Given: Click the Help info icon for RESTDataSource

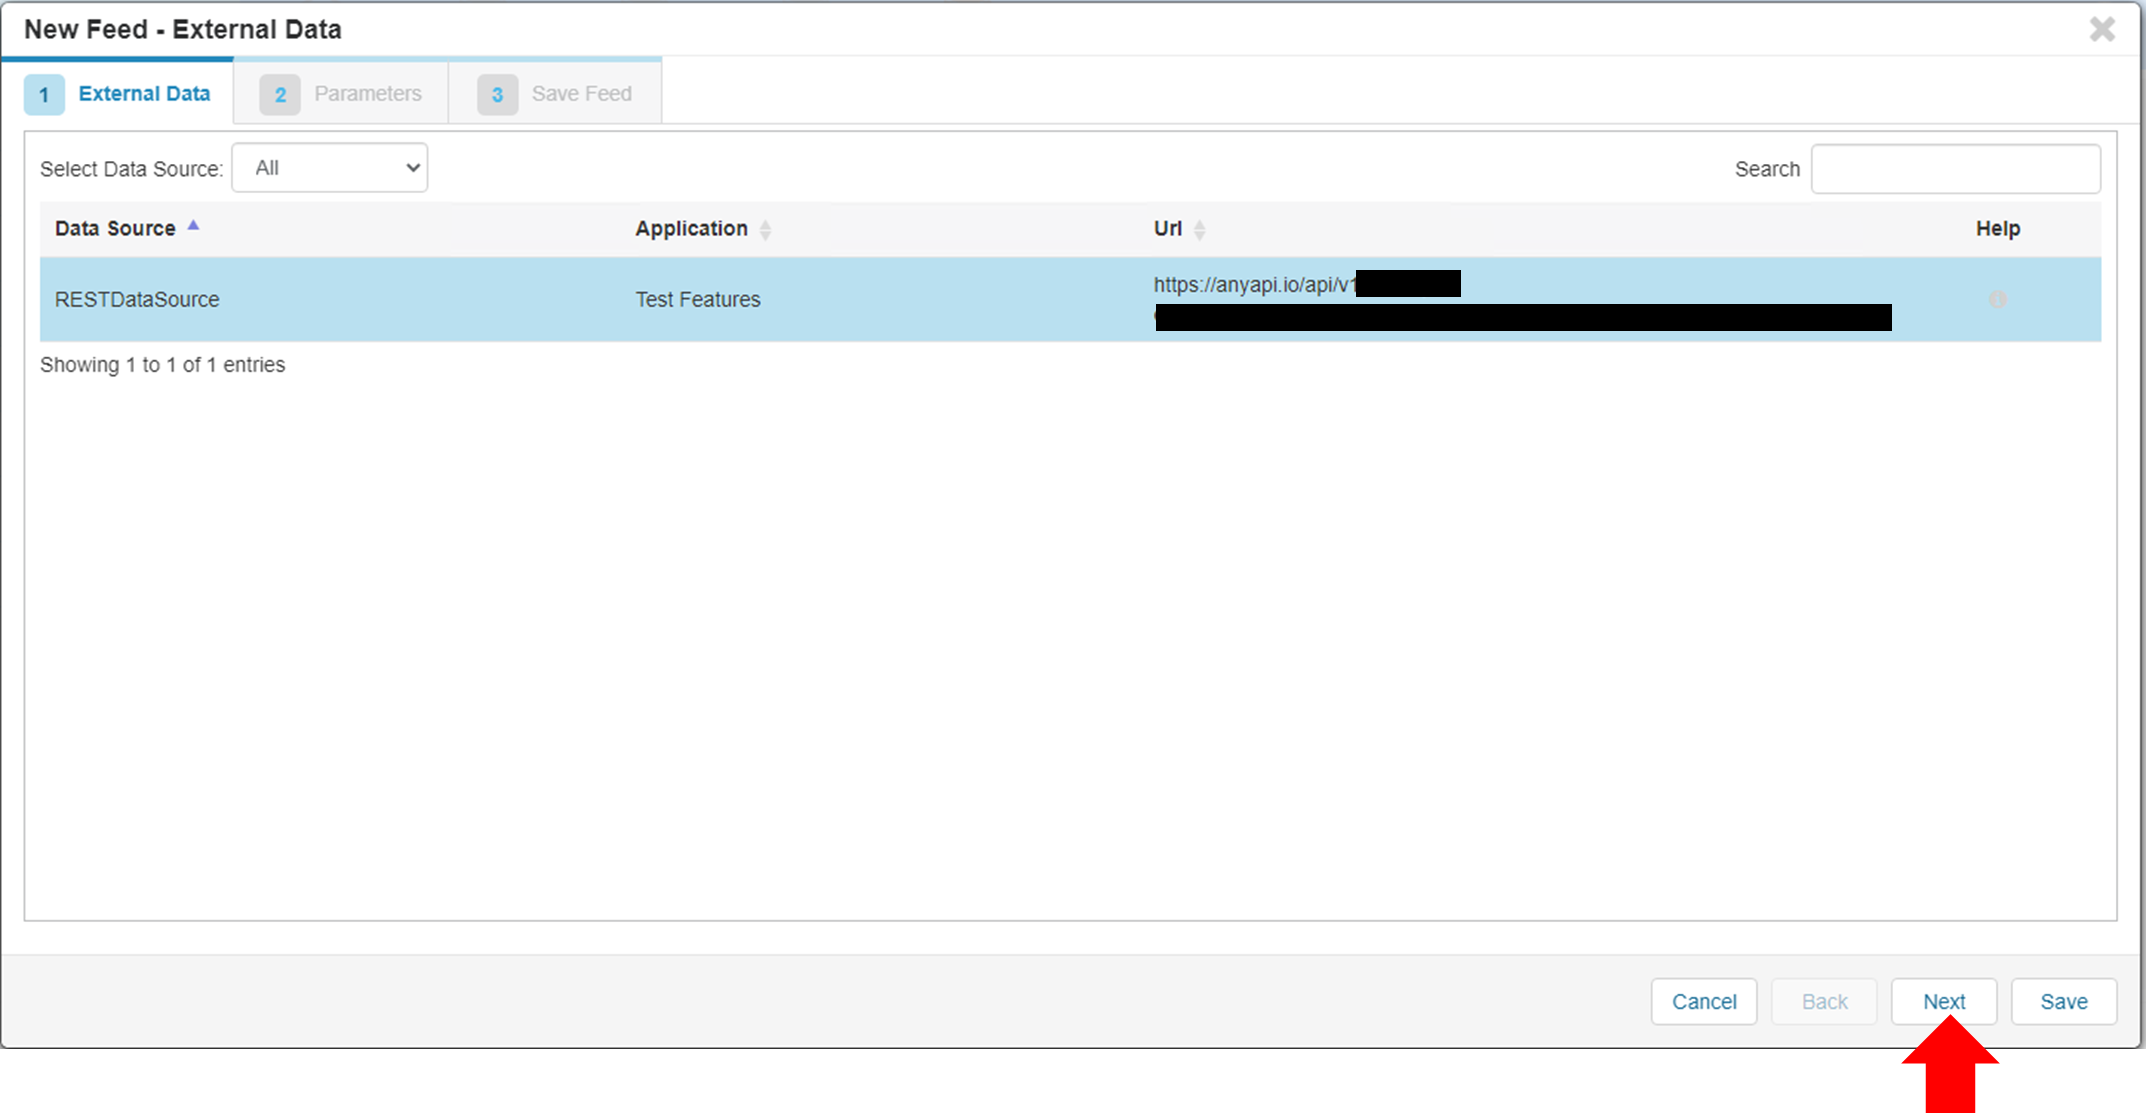Looking at the screenshot, I should click(1999, 299).
